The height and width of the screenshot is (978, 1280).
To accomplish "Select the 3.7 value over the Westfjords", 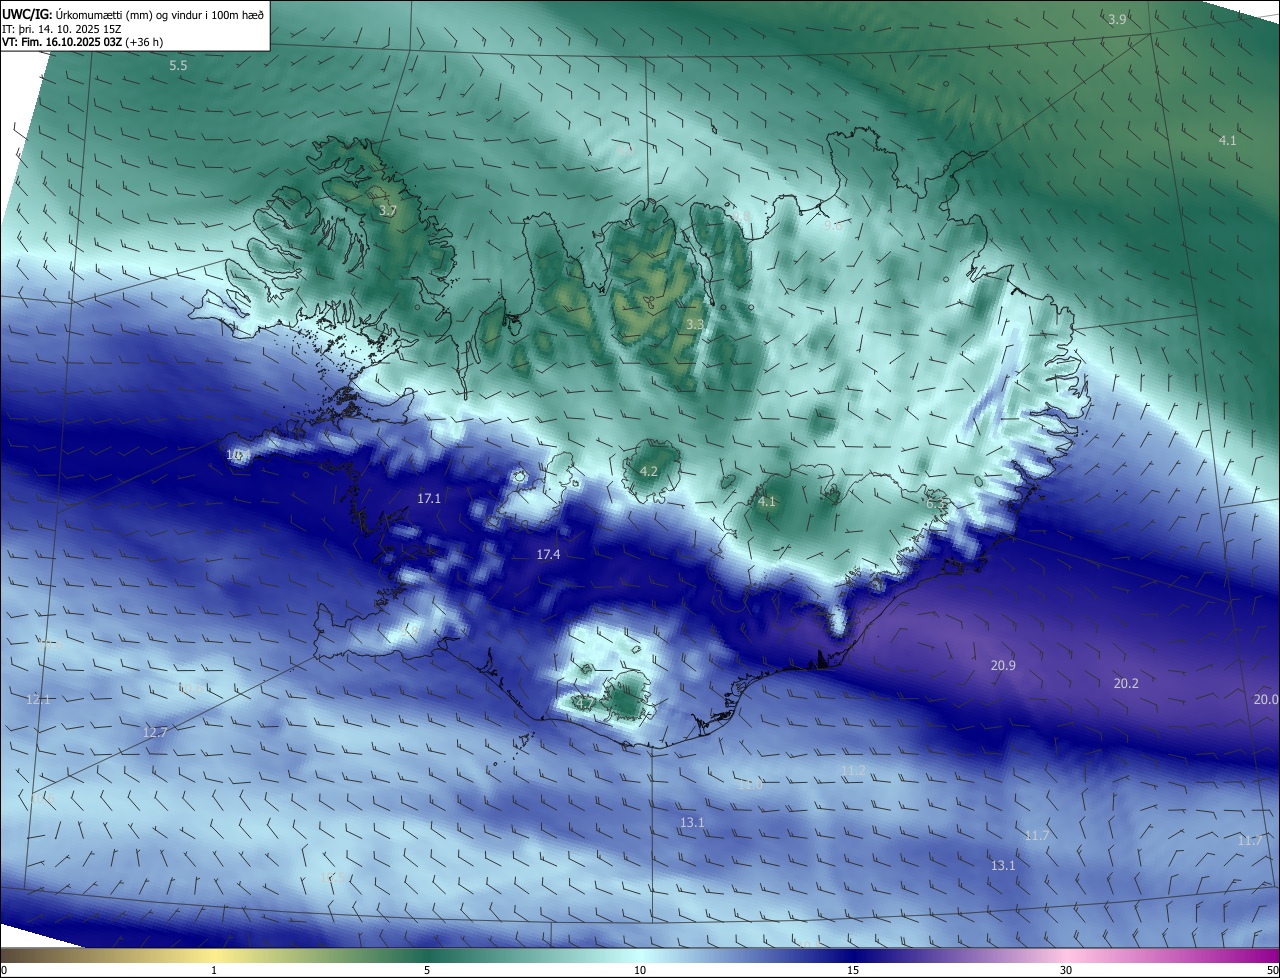I will tap(388, 211).
